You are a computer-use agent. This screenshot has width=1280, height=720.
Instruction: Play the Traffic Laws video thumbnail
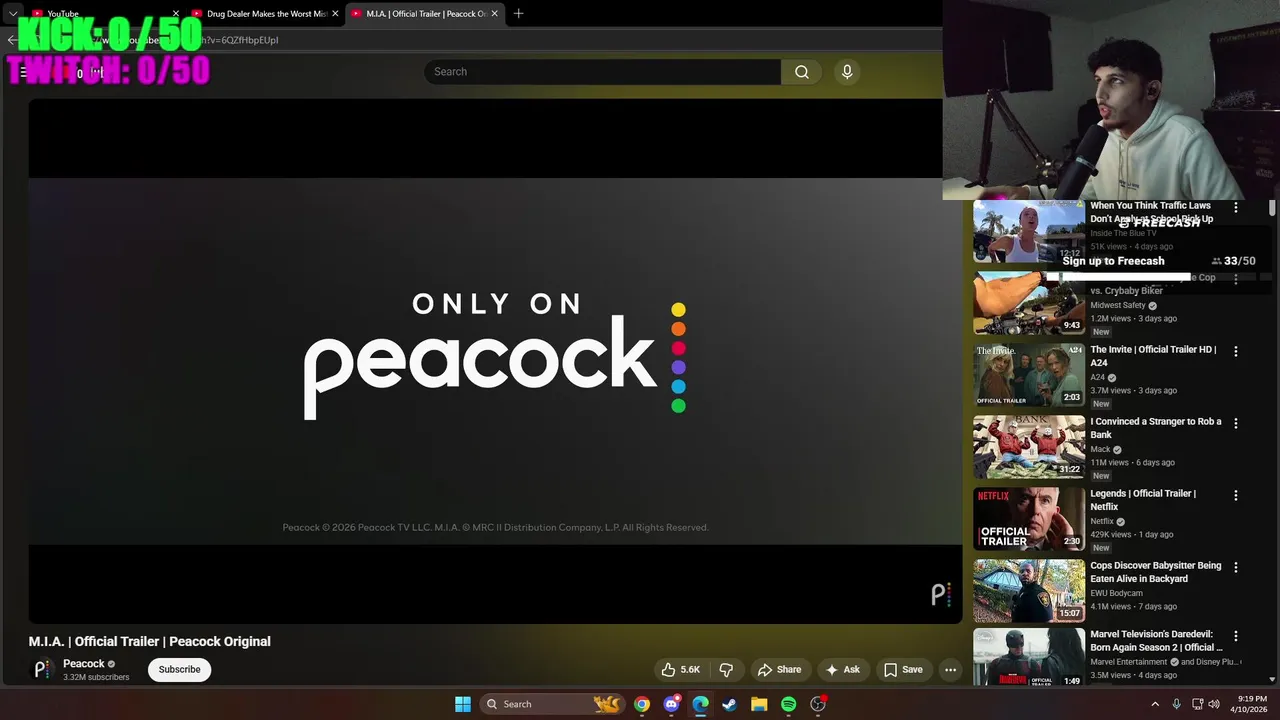1029,231
